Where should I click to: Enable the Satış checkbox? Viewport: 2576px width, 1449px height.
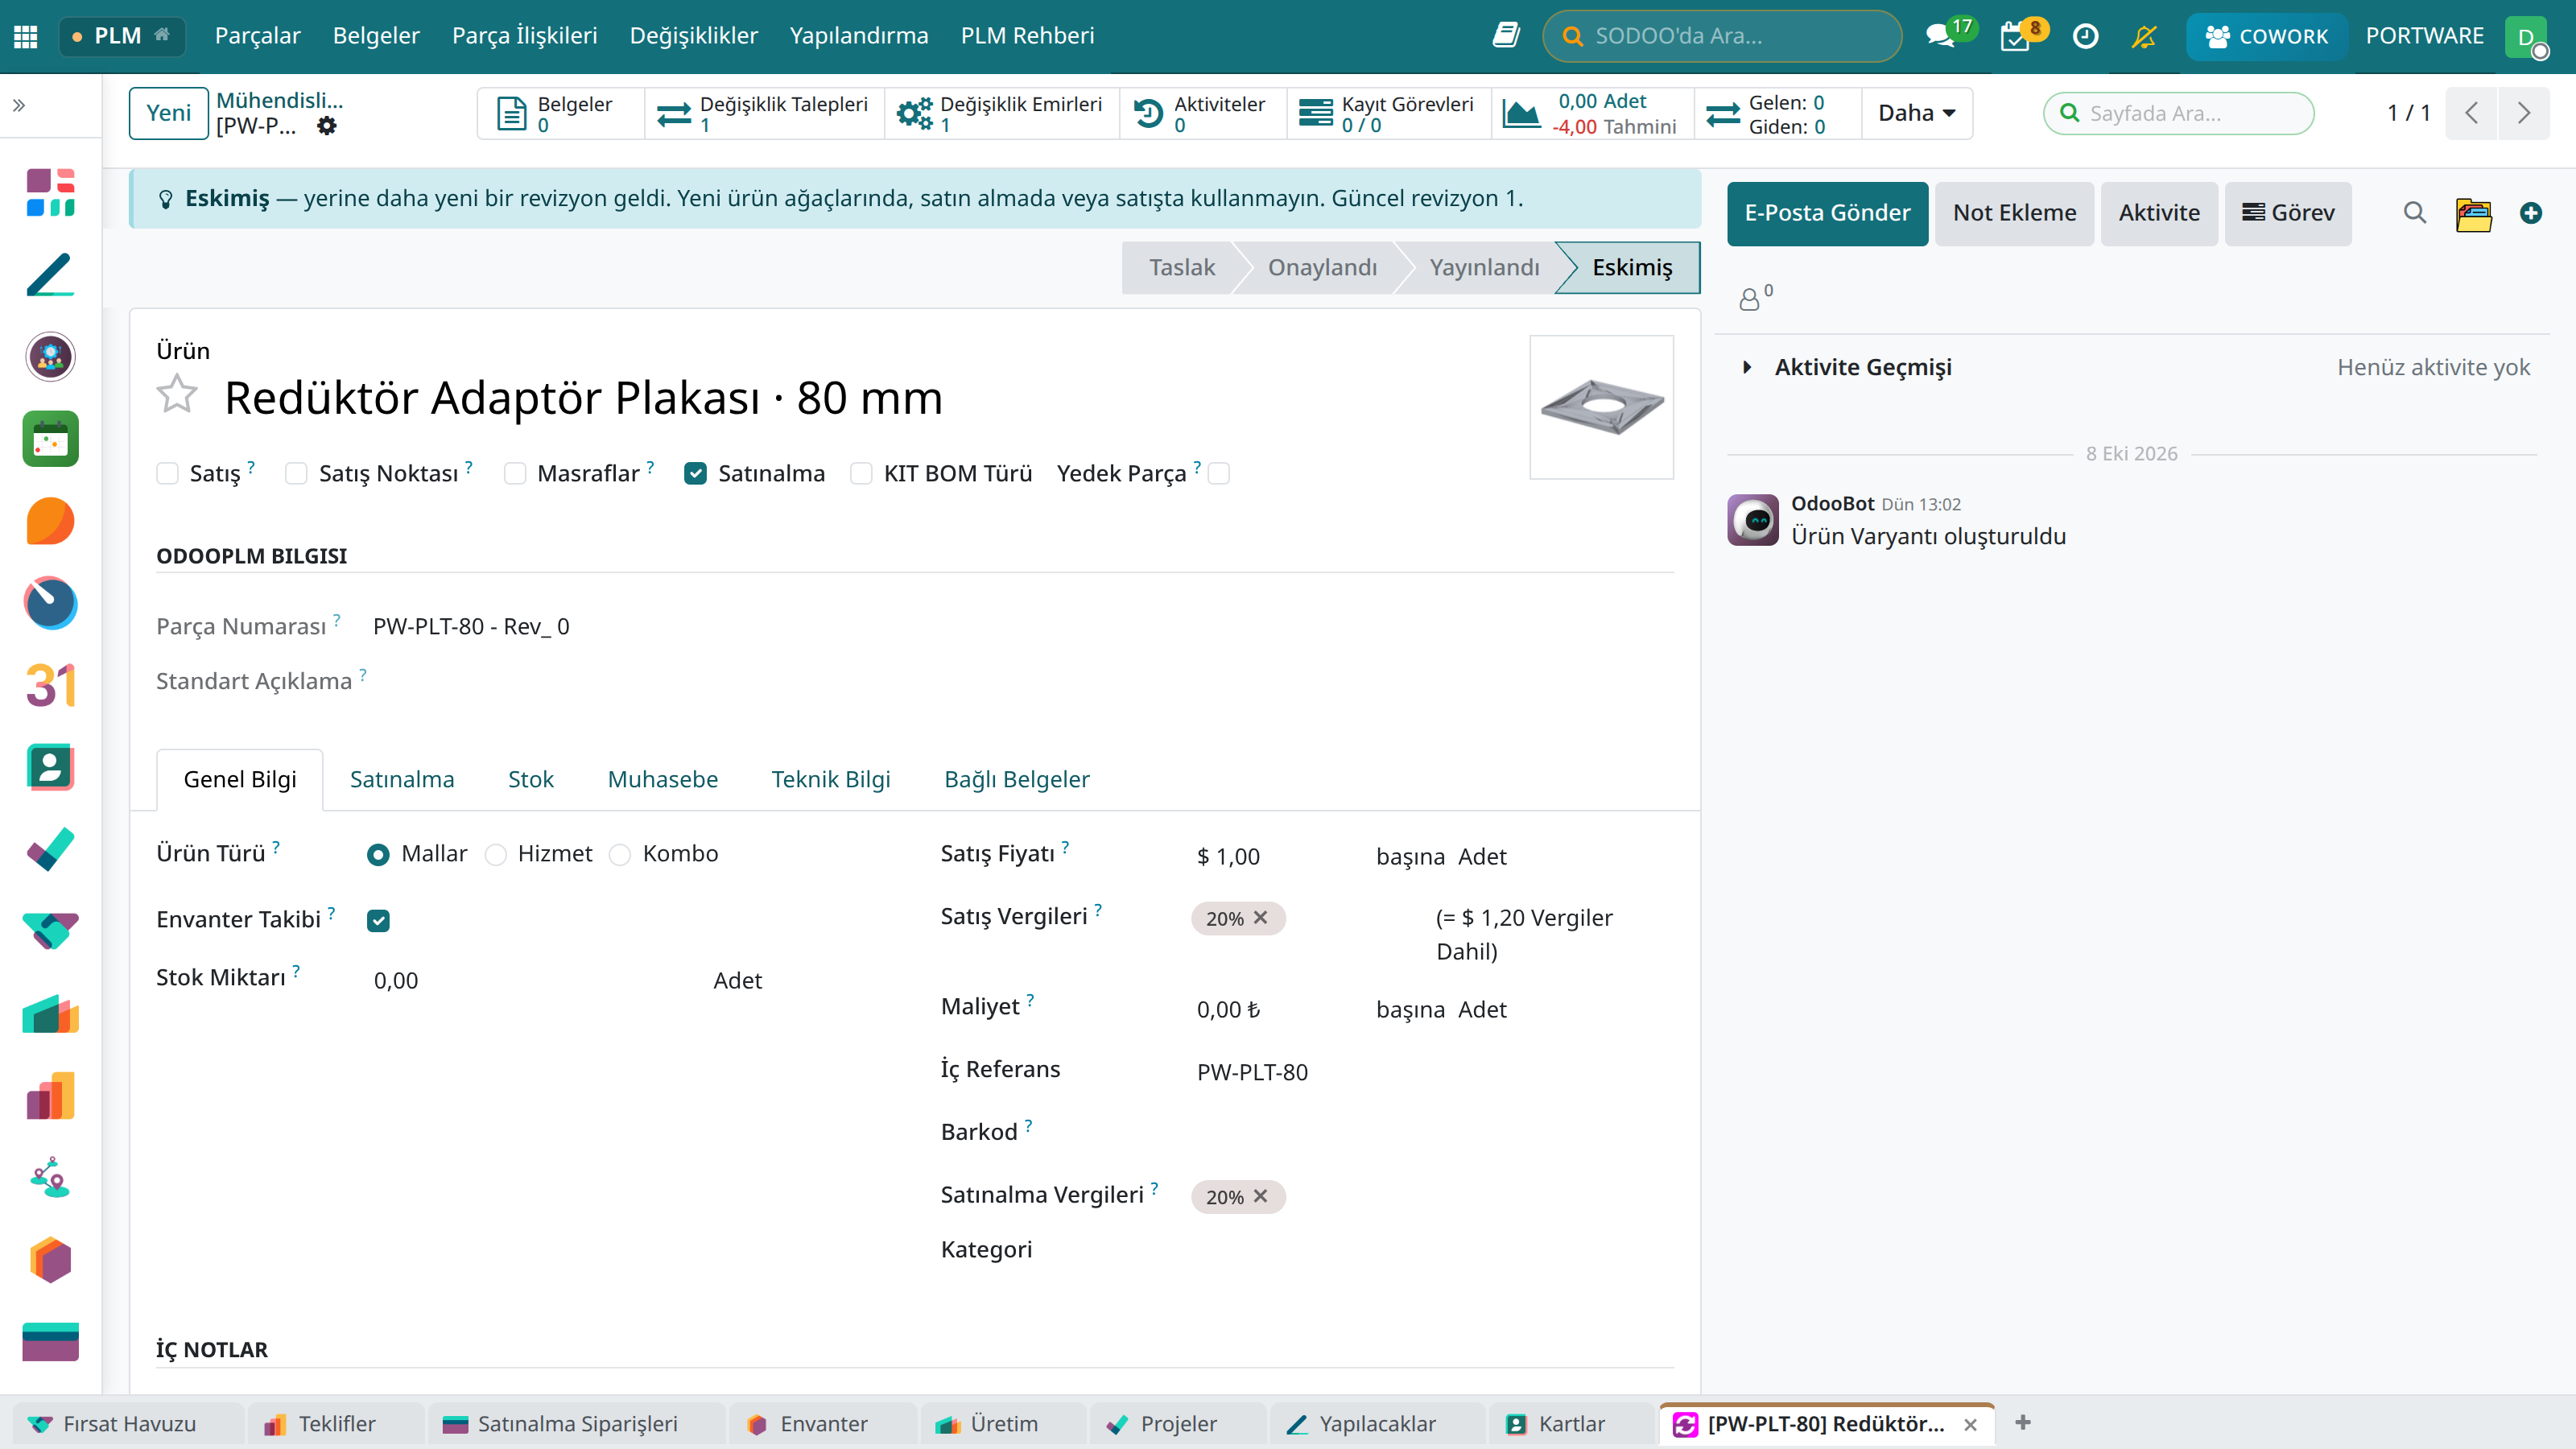point(167,473)
